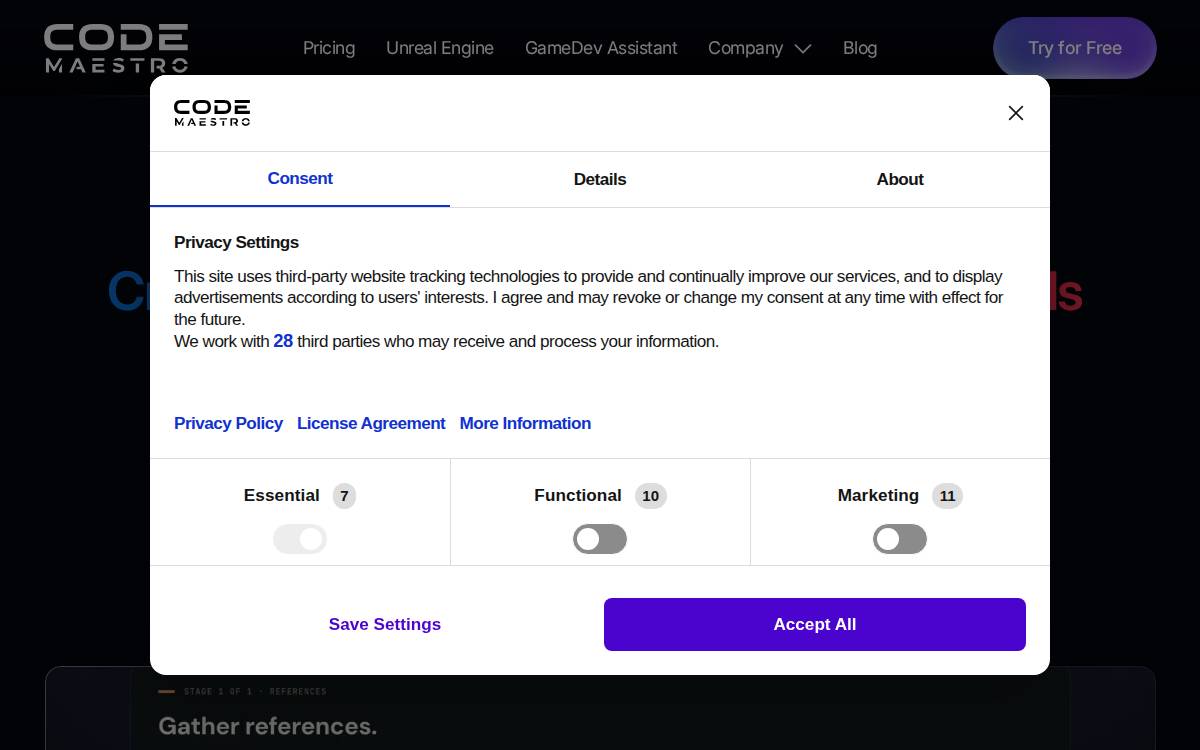Click the Try for Free button
Image resolution: width=1200 pixels, height=750 pixels.
(x=1075, y=48)
